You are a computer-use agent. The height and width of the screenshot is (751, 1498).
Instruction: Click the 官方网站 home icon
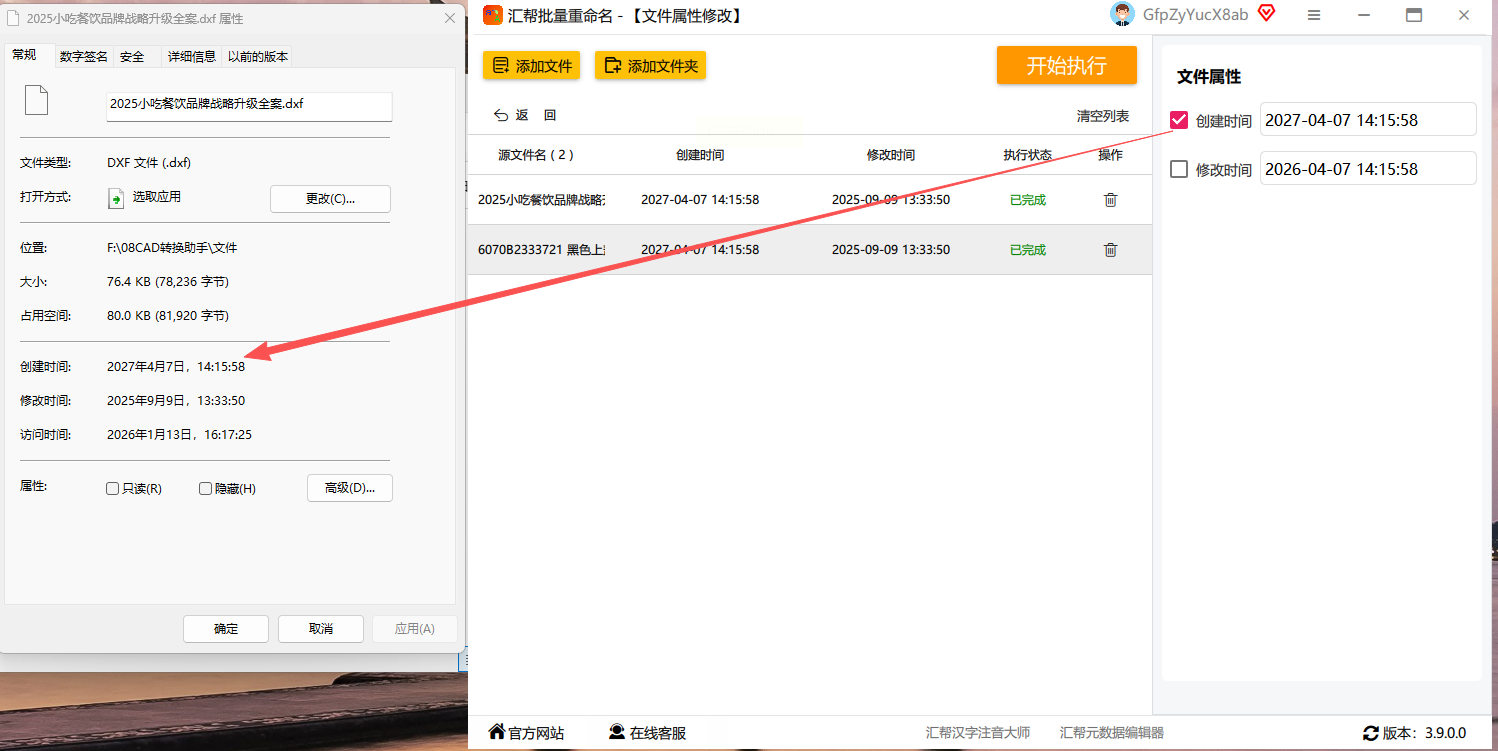(x=496, y=732)
